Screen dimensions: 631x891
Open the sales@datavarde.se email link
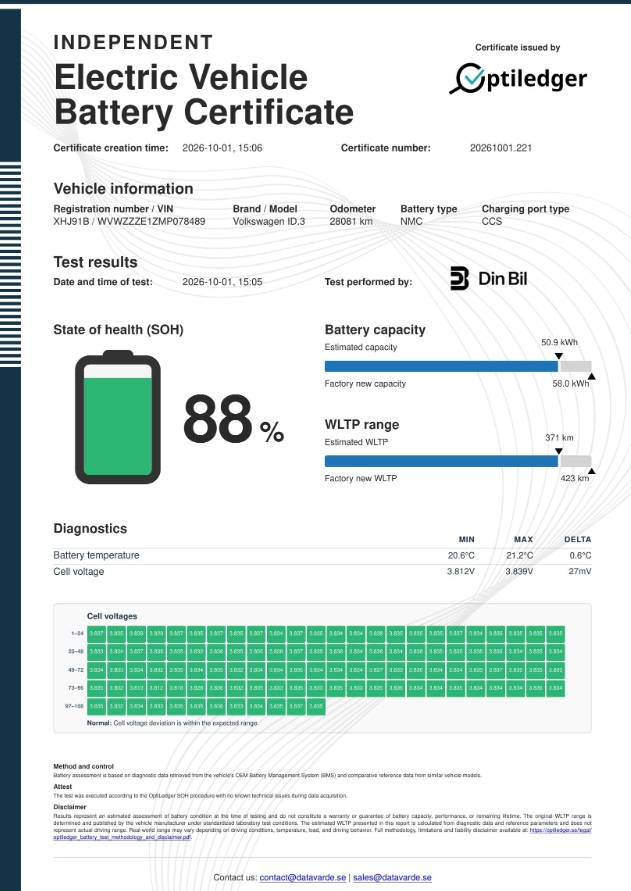392,877
